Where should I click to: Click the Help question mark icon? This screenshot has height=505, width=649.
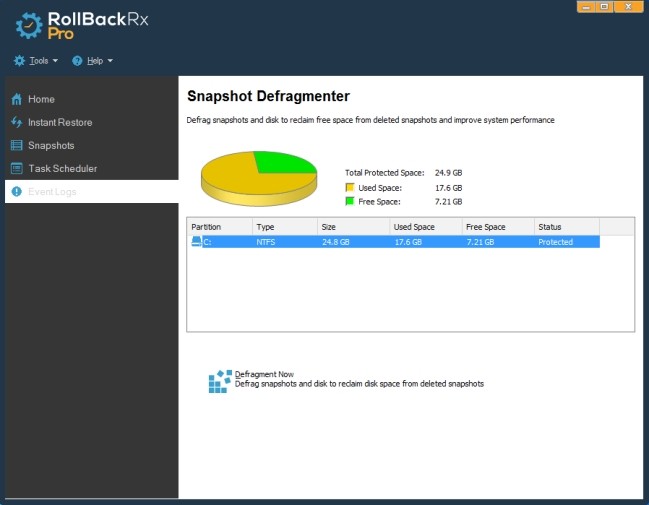[77, 61]
